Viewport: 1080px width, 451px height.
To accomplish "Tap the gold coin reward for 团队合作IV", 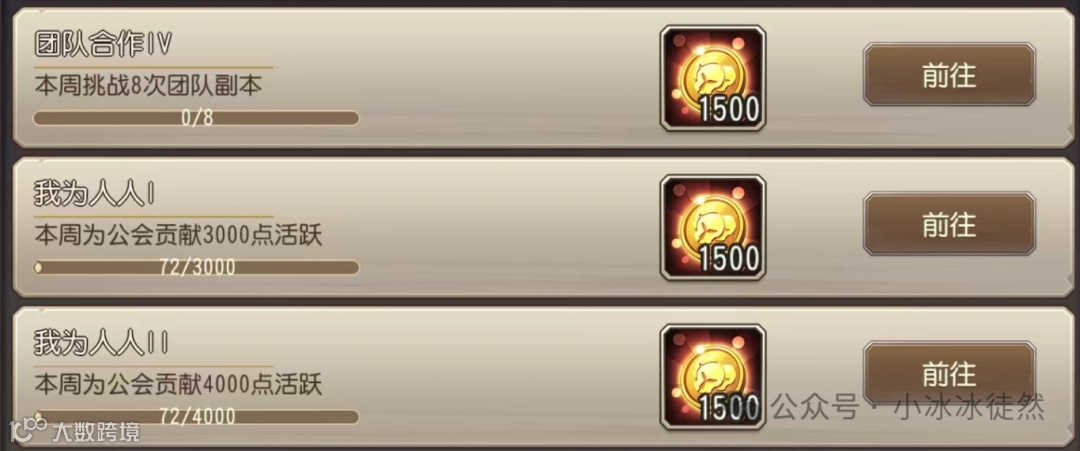I will (713, 78).
